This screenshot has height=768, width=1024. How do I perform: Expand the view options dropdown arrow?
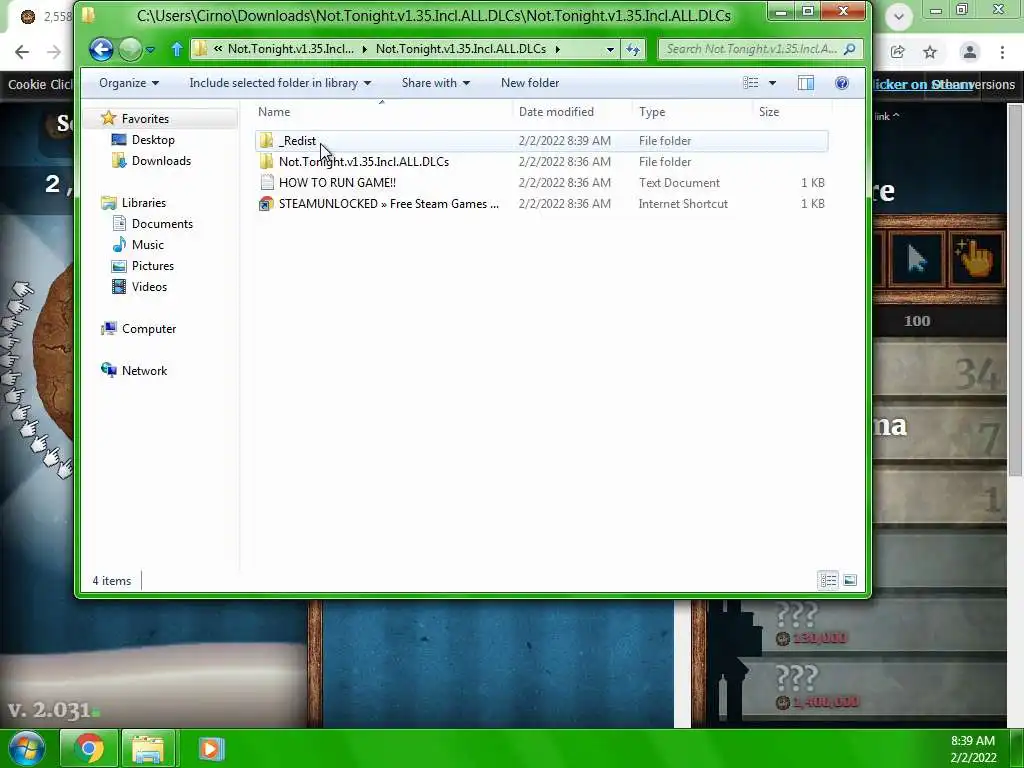[x=773, y=83]
